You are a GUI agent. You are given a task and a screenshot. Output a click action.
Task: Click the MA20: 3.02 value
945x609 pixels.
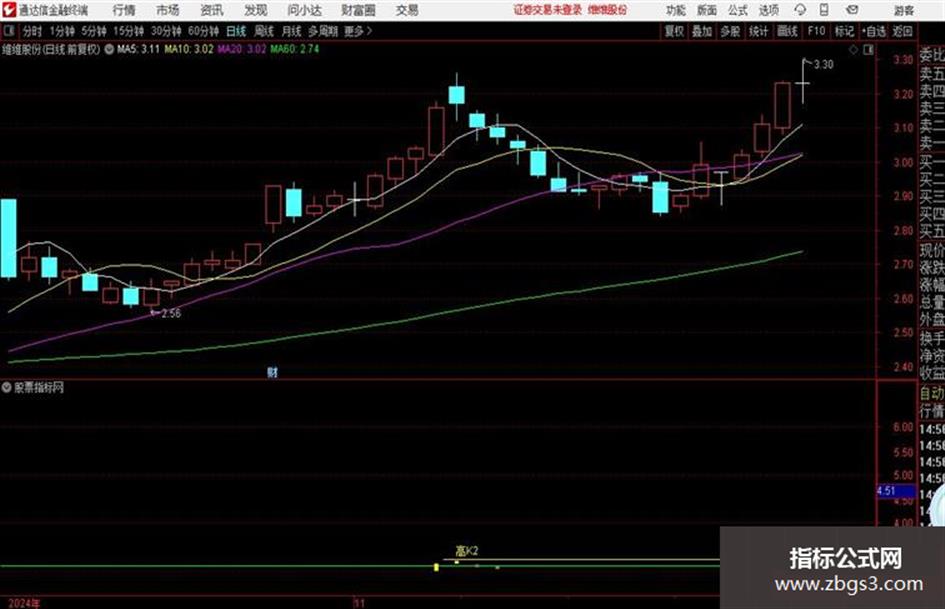pos(242,49)
